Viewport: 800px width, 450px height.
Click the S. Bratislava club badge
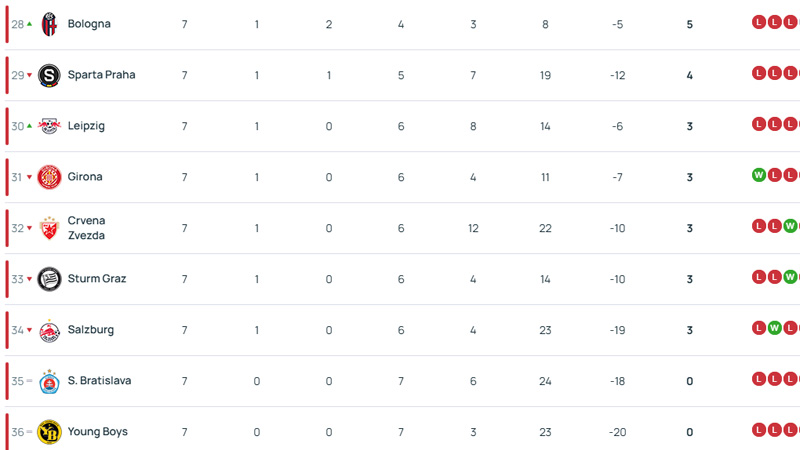coord(49,381)
